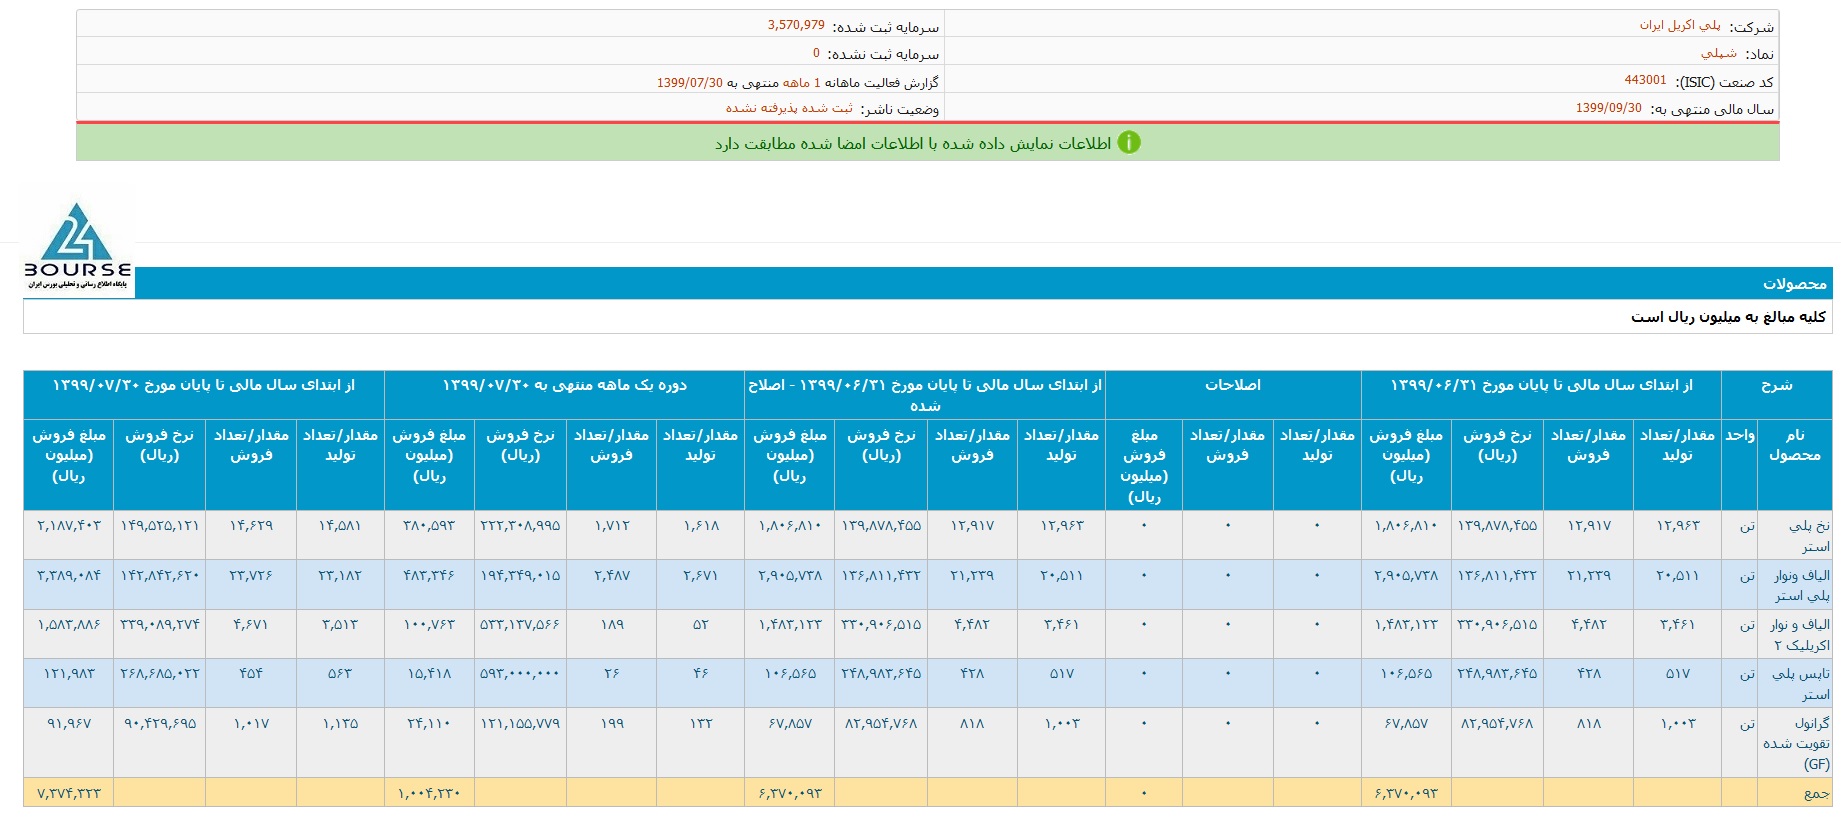Image resolution: width=1841 pixels, height=817 pixels.
Task: Click monthly sales rate ۲۲۲,۳۰۸,۹۹۵
Action: tap(520, 525)
